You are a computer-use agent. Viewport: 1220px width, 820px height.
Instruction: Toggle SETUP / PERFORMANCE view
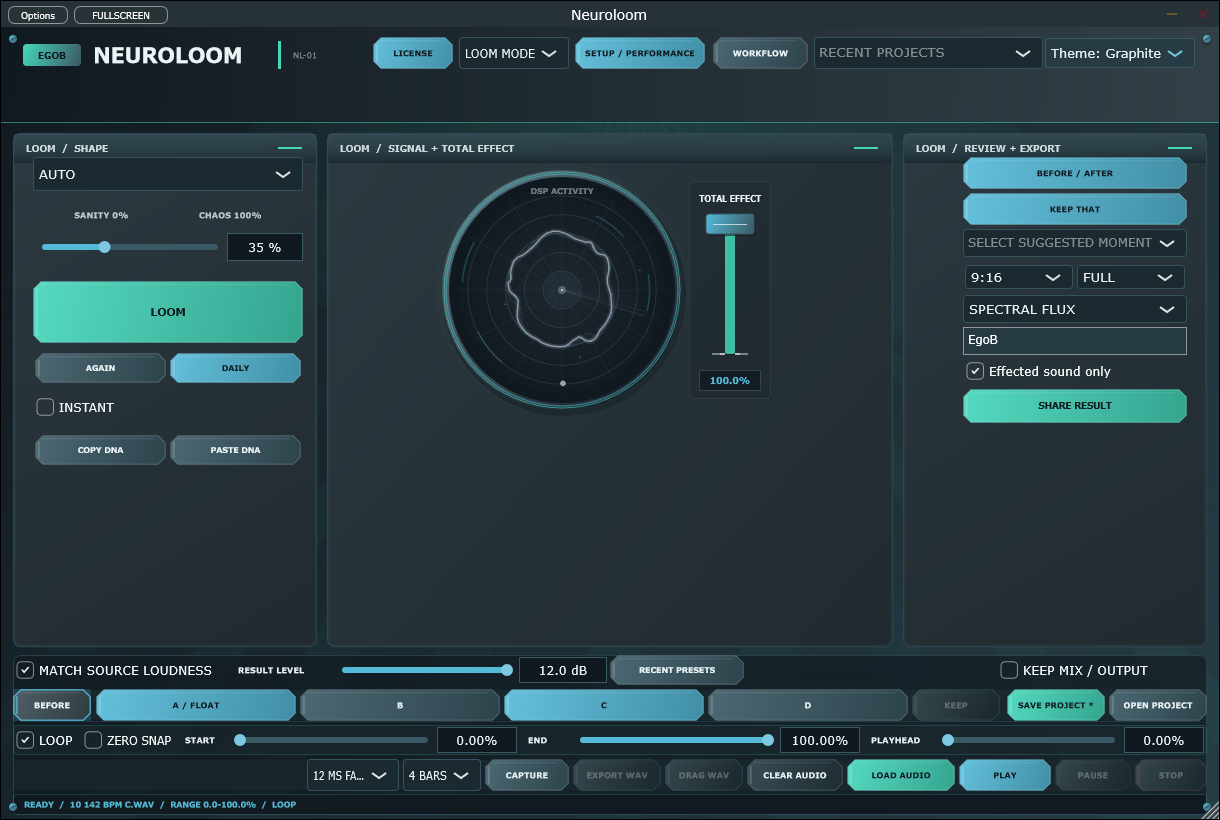tap(640, 53)
